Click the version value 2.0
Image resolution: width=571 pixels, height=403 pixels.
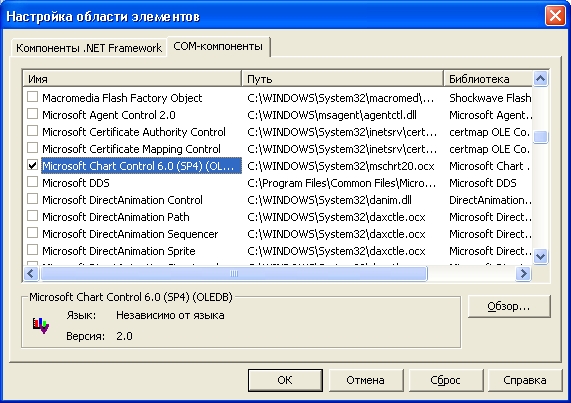point(124,336)
